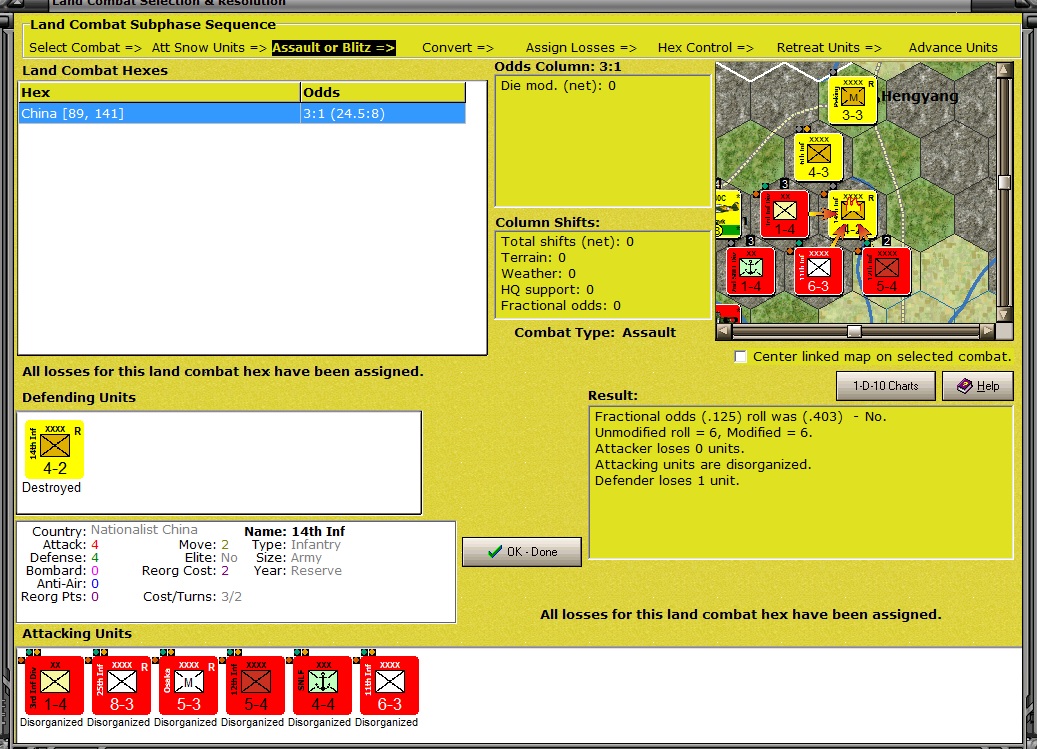Click the 3:1 (24.5:8) odds cell

[383, 114]
